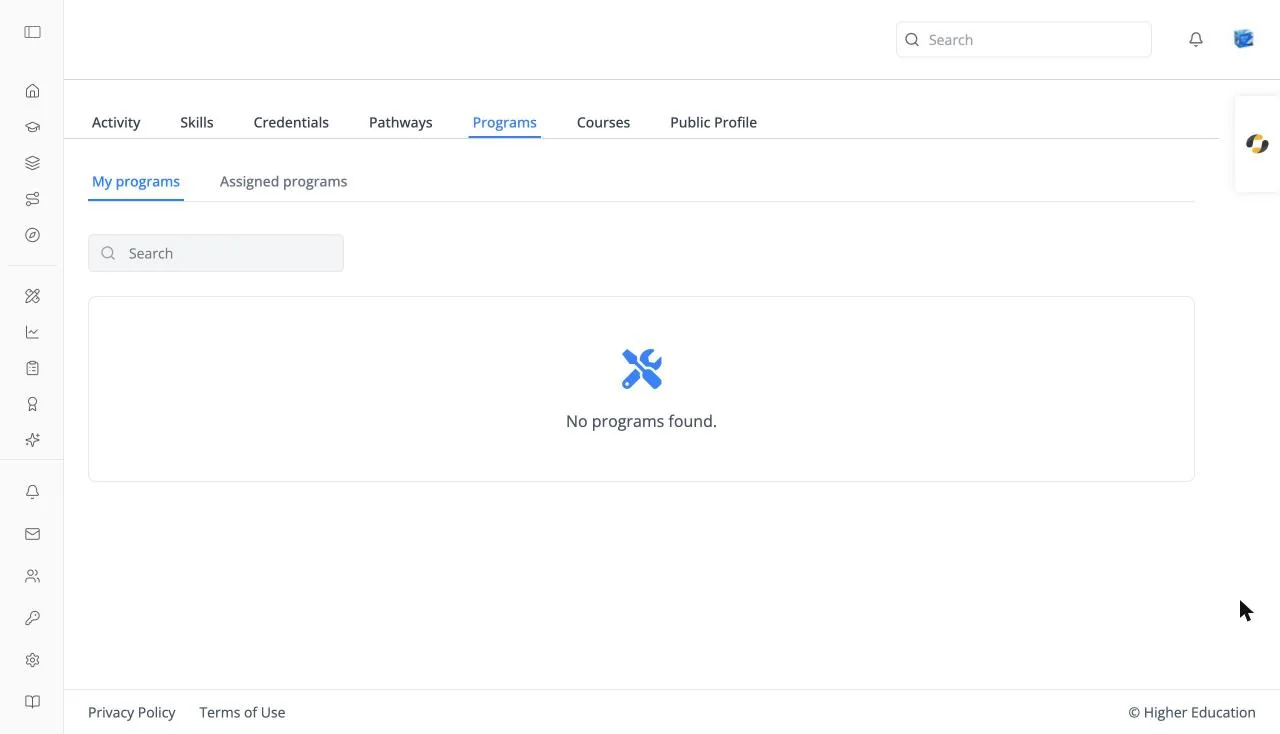Open the line chart analytics icon
The height and width of the screenshot is (734, 1280).
tap(32, 332)
